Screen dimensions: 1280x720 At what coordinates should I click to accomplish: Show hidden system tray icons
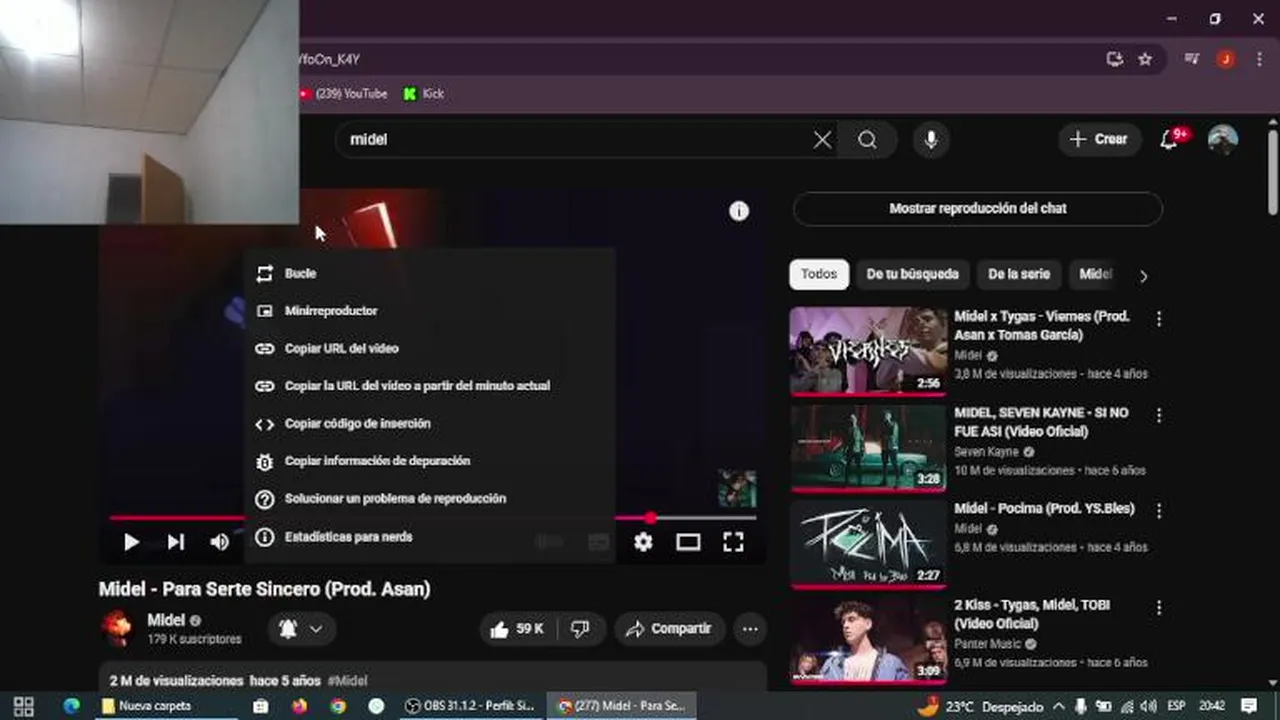[x=1058, y=706]
